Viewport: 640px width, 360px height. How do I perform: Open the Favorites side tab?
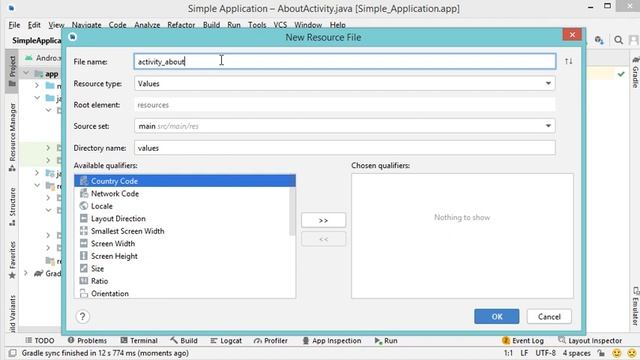coord(12,260)
